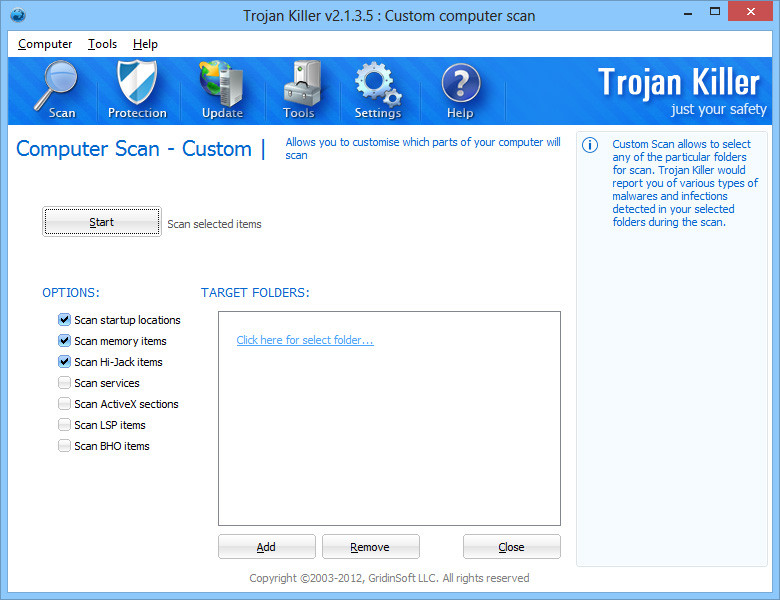The height and width of the screenshot is (600, 780).
Task: Click the copyright GridinSoft LLC text
Action: [389, 578]
